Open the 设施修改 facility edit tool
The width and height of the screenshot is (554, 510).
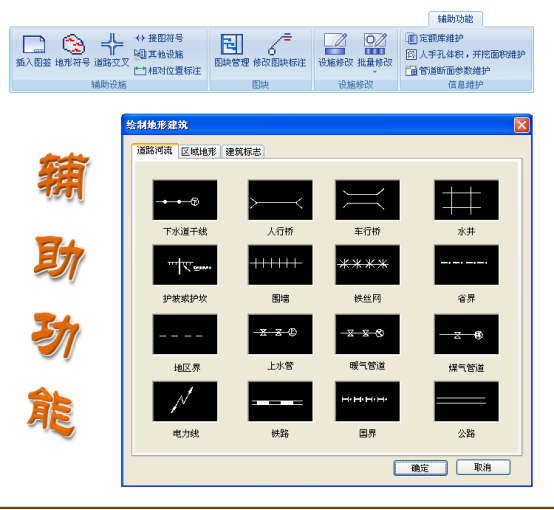(336, 50)
